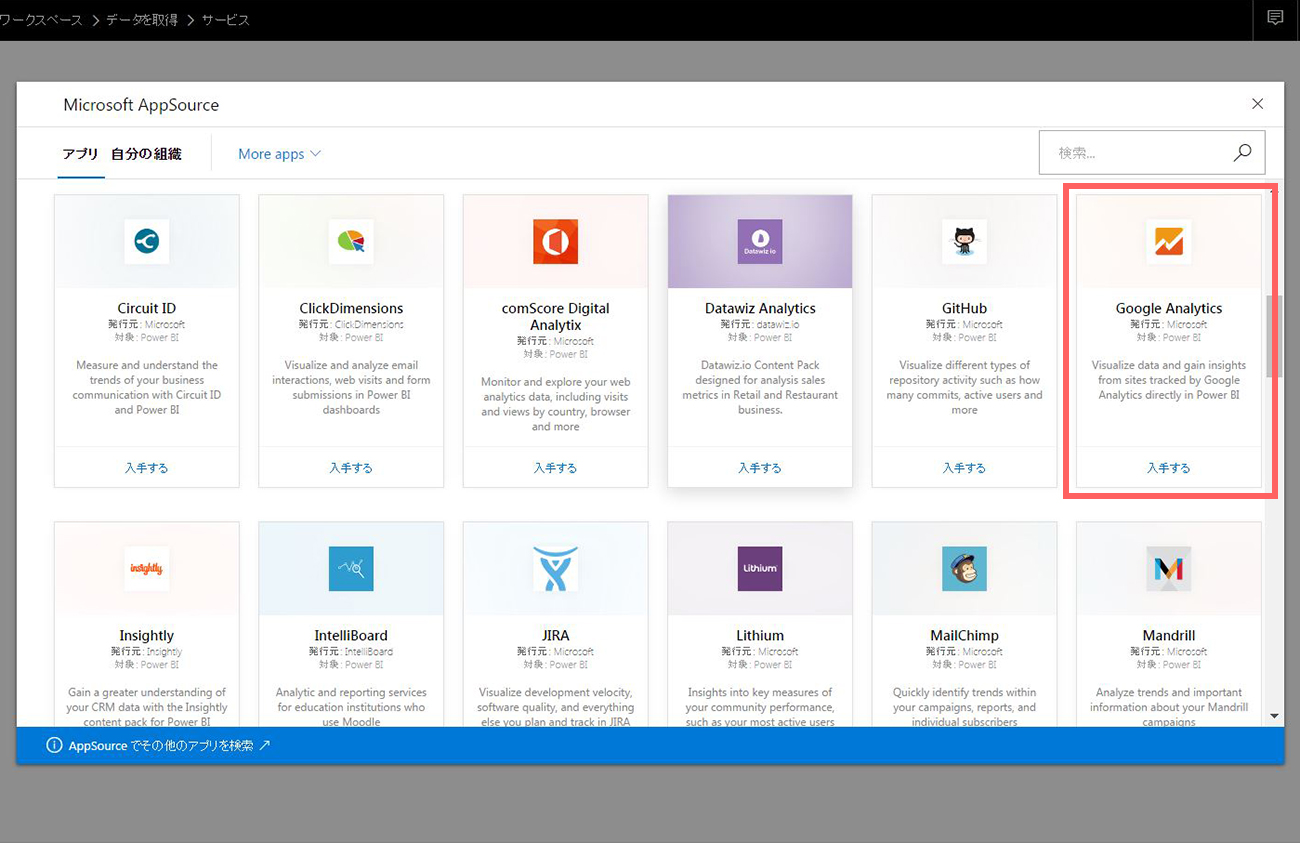Image resolution: width=1300 pixels, height=843 pixels.
Task: Click 入手する for ClickDimensions
Action: [351, 467]
